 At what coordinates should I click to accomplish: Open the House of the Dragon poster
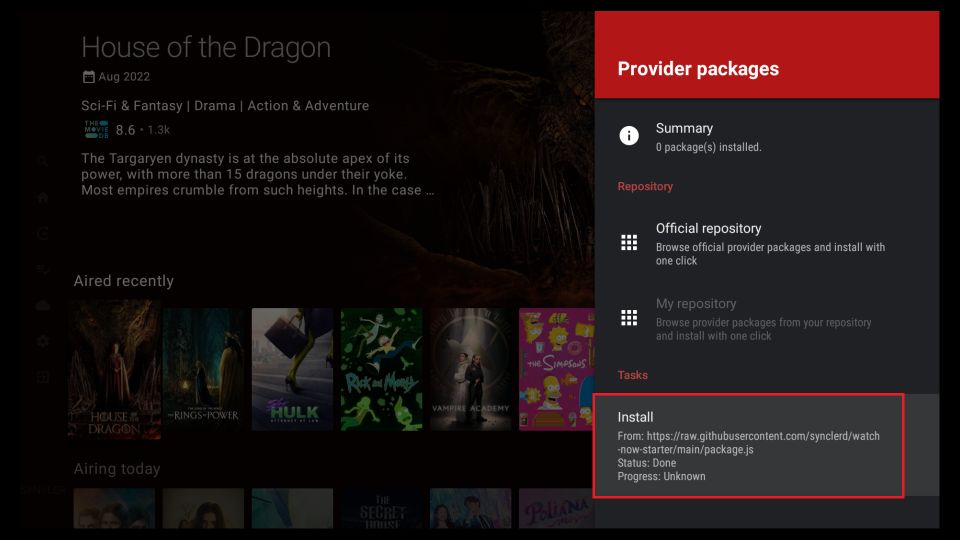pyautogui.click(x=114, y=370)
